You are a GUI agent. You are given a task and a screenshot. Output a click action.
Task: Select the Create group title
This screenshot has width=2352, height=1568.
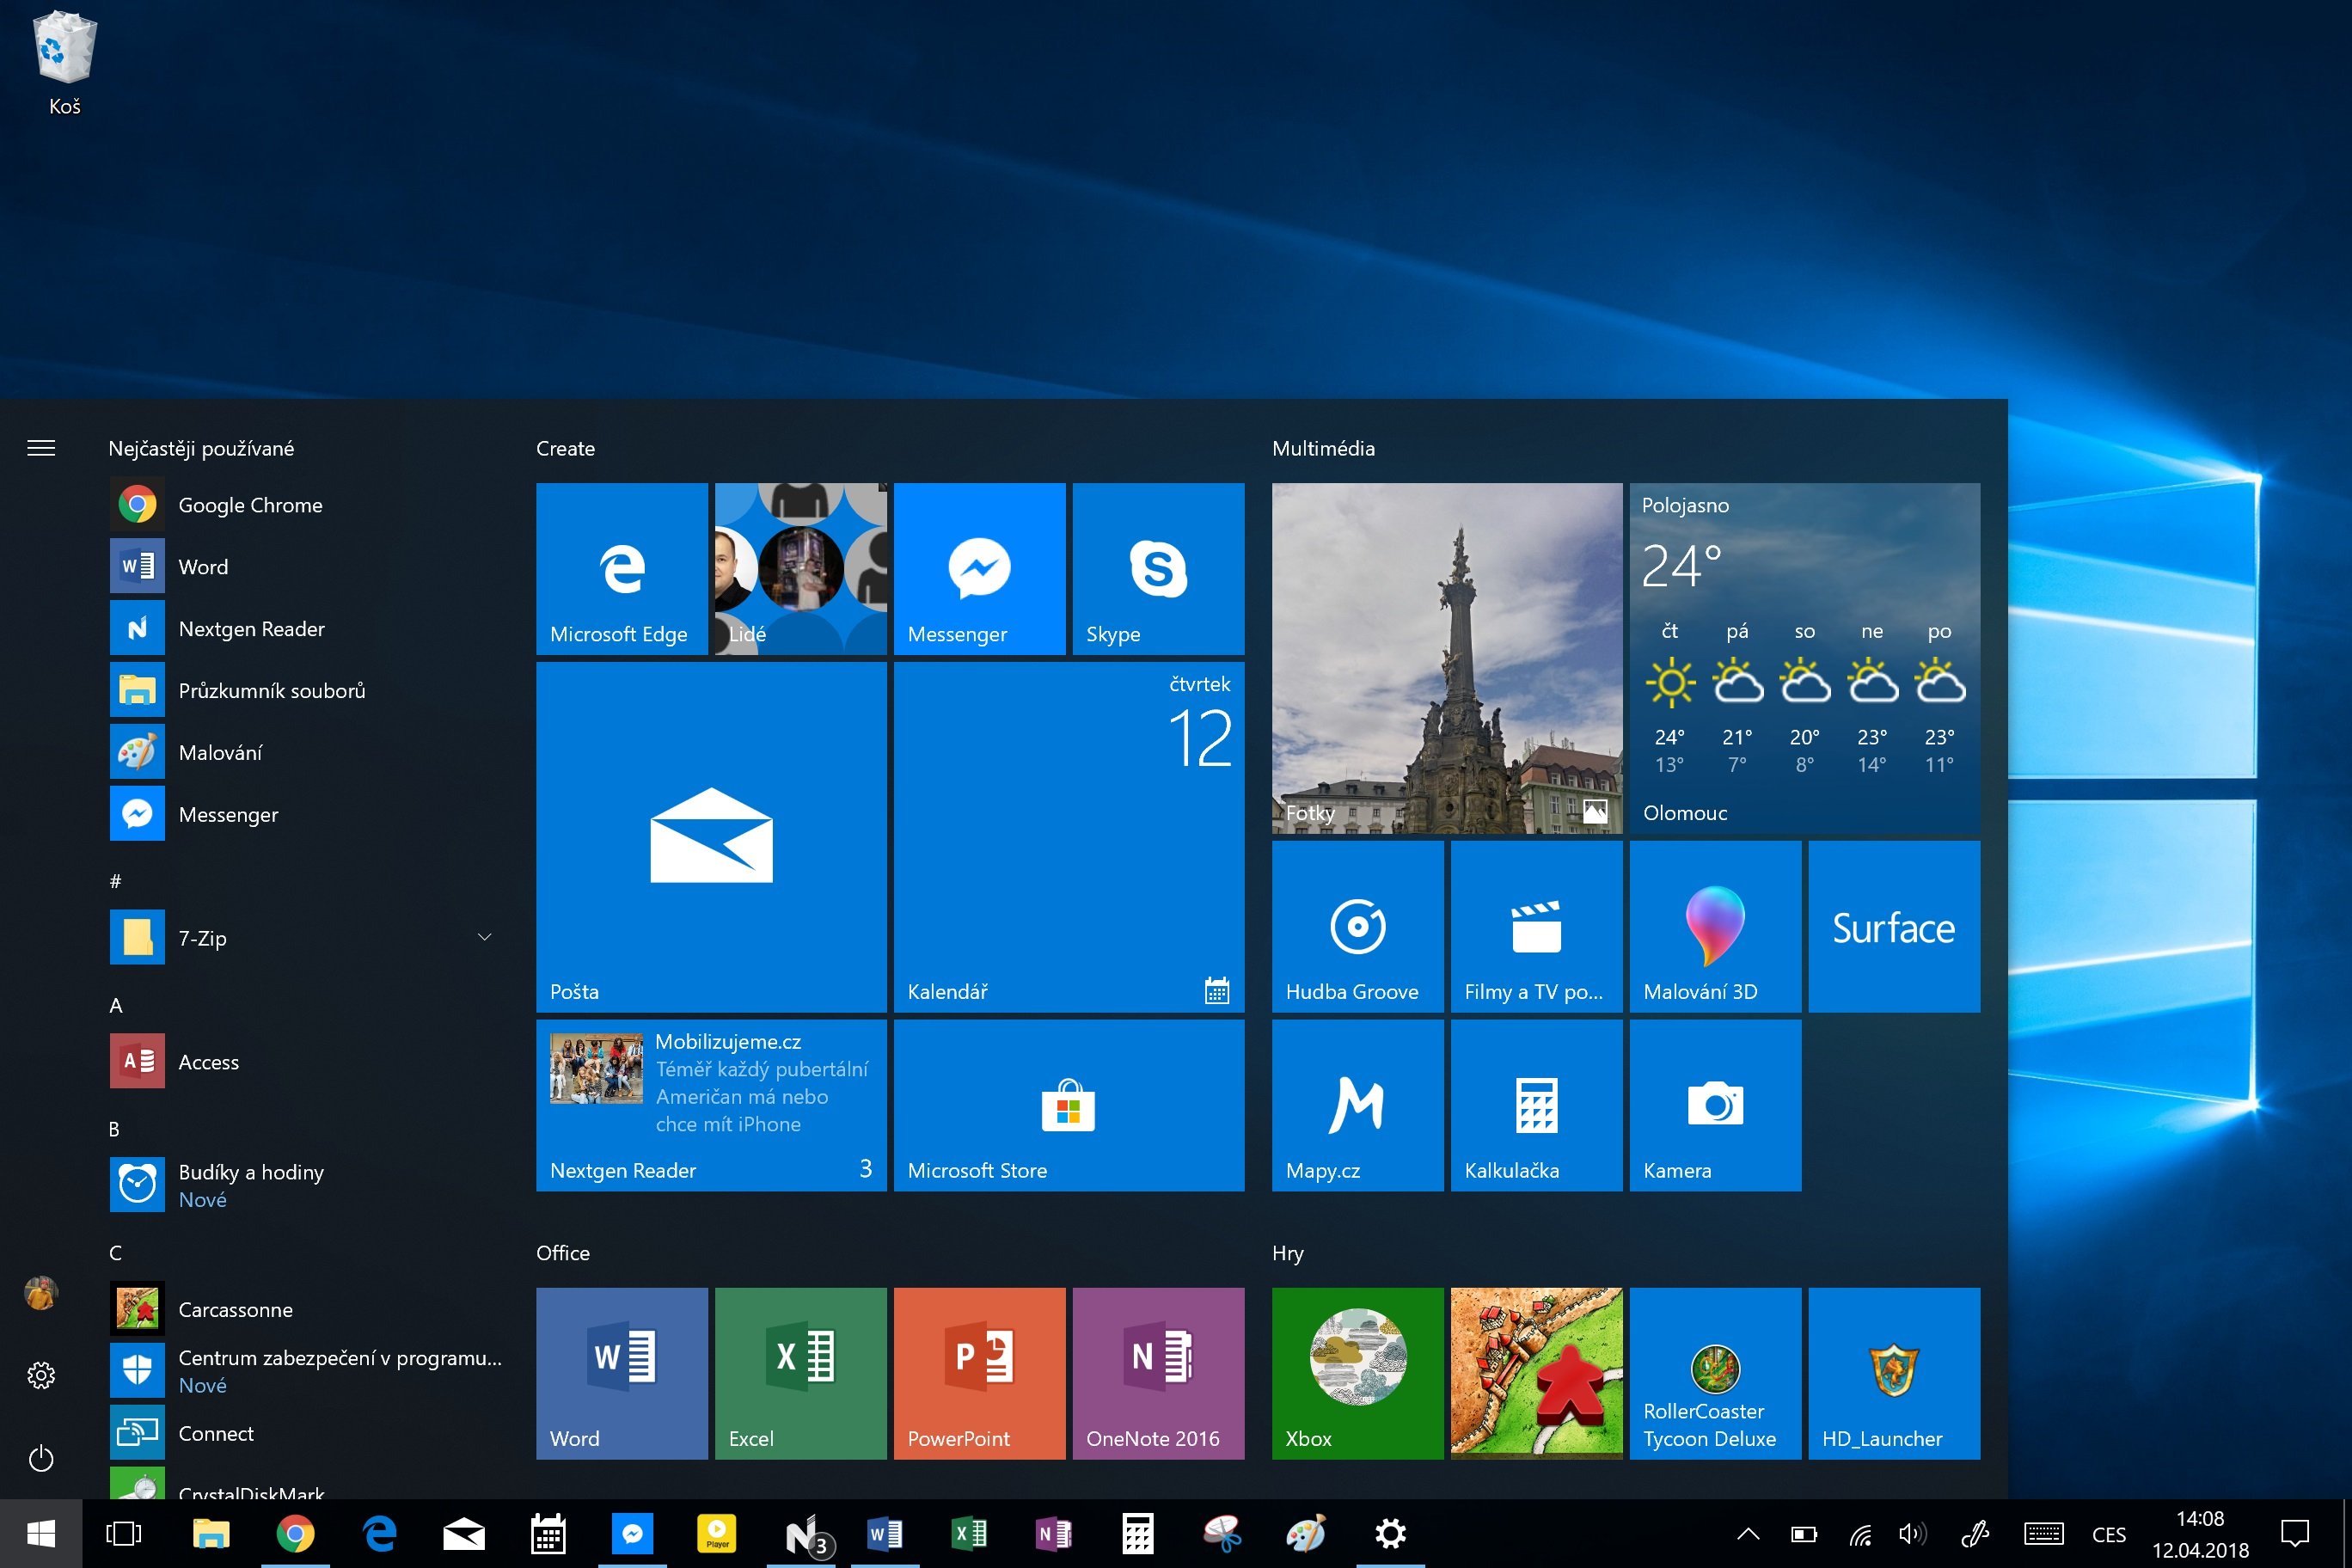[x=565, y=449]
